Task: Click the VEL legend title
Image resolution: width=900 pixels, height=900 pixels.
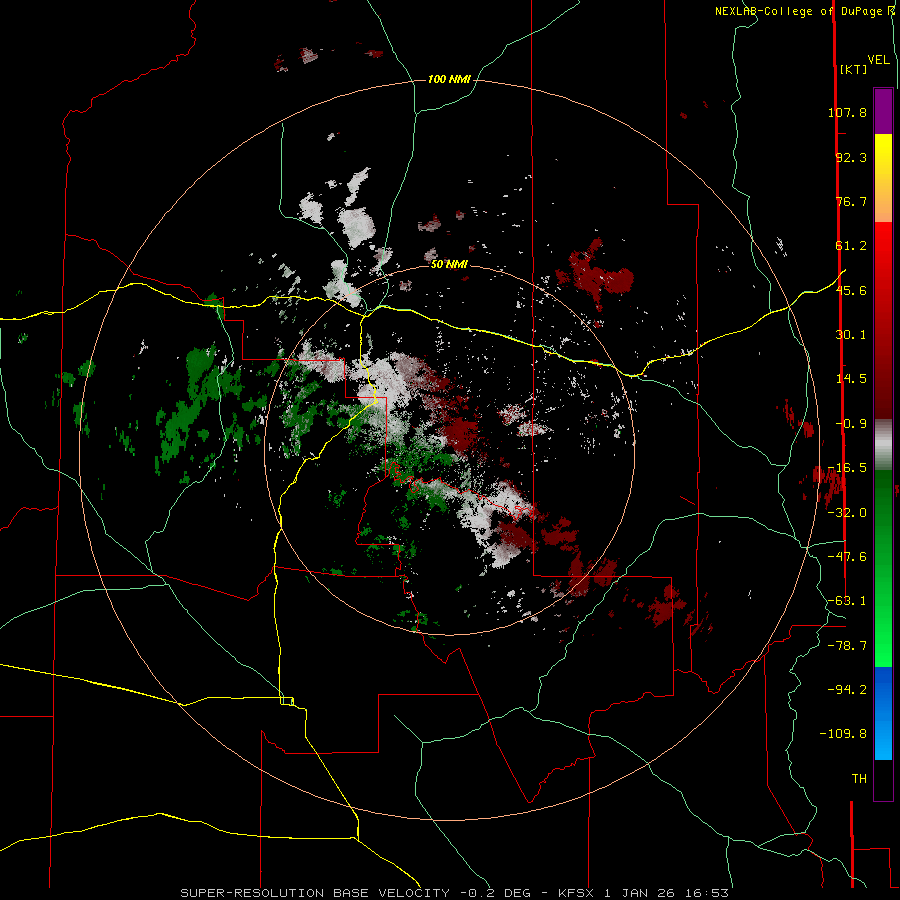Action: (878, 60)
